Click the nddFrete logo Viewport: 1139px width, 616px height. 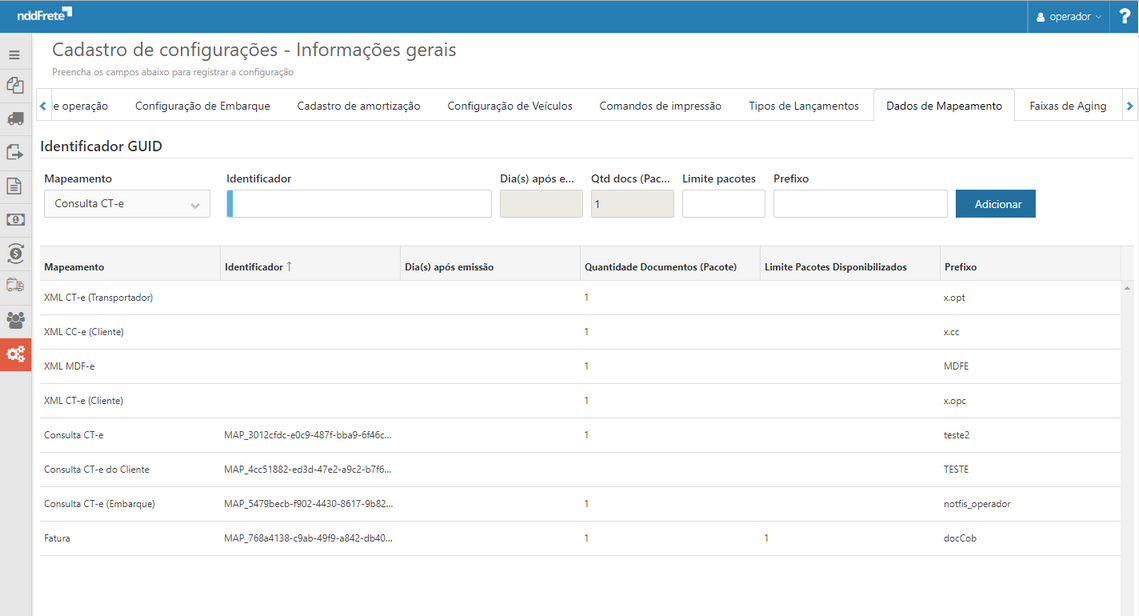pyautogui.click(x=45, y=14)
